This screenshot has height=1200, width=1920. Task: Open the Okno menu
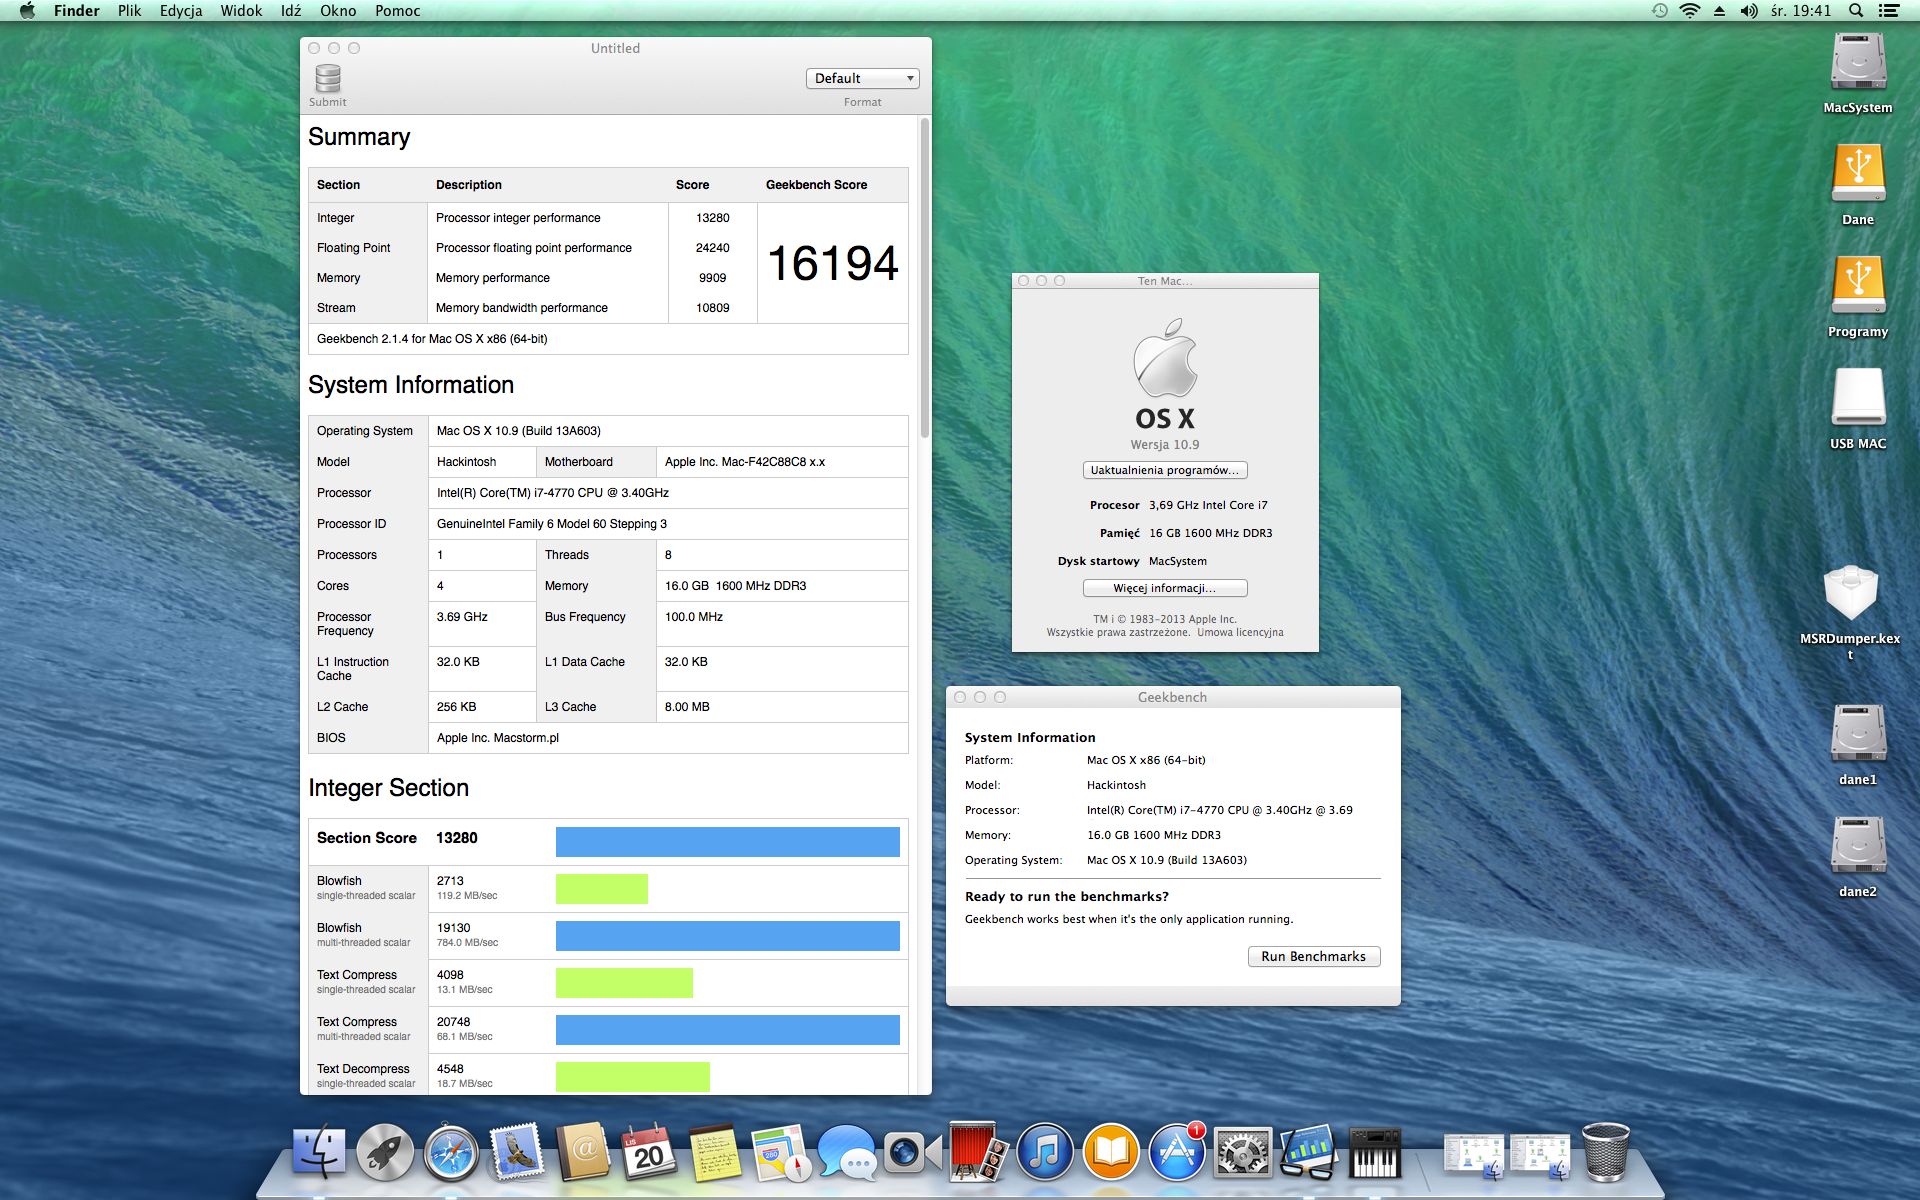(338, 11)
